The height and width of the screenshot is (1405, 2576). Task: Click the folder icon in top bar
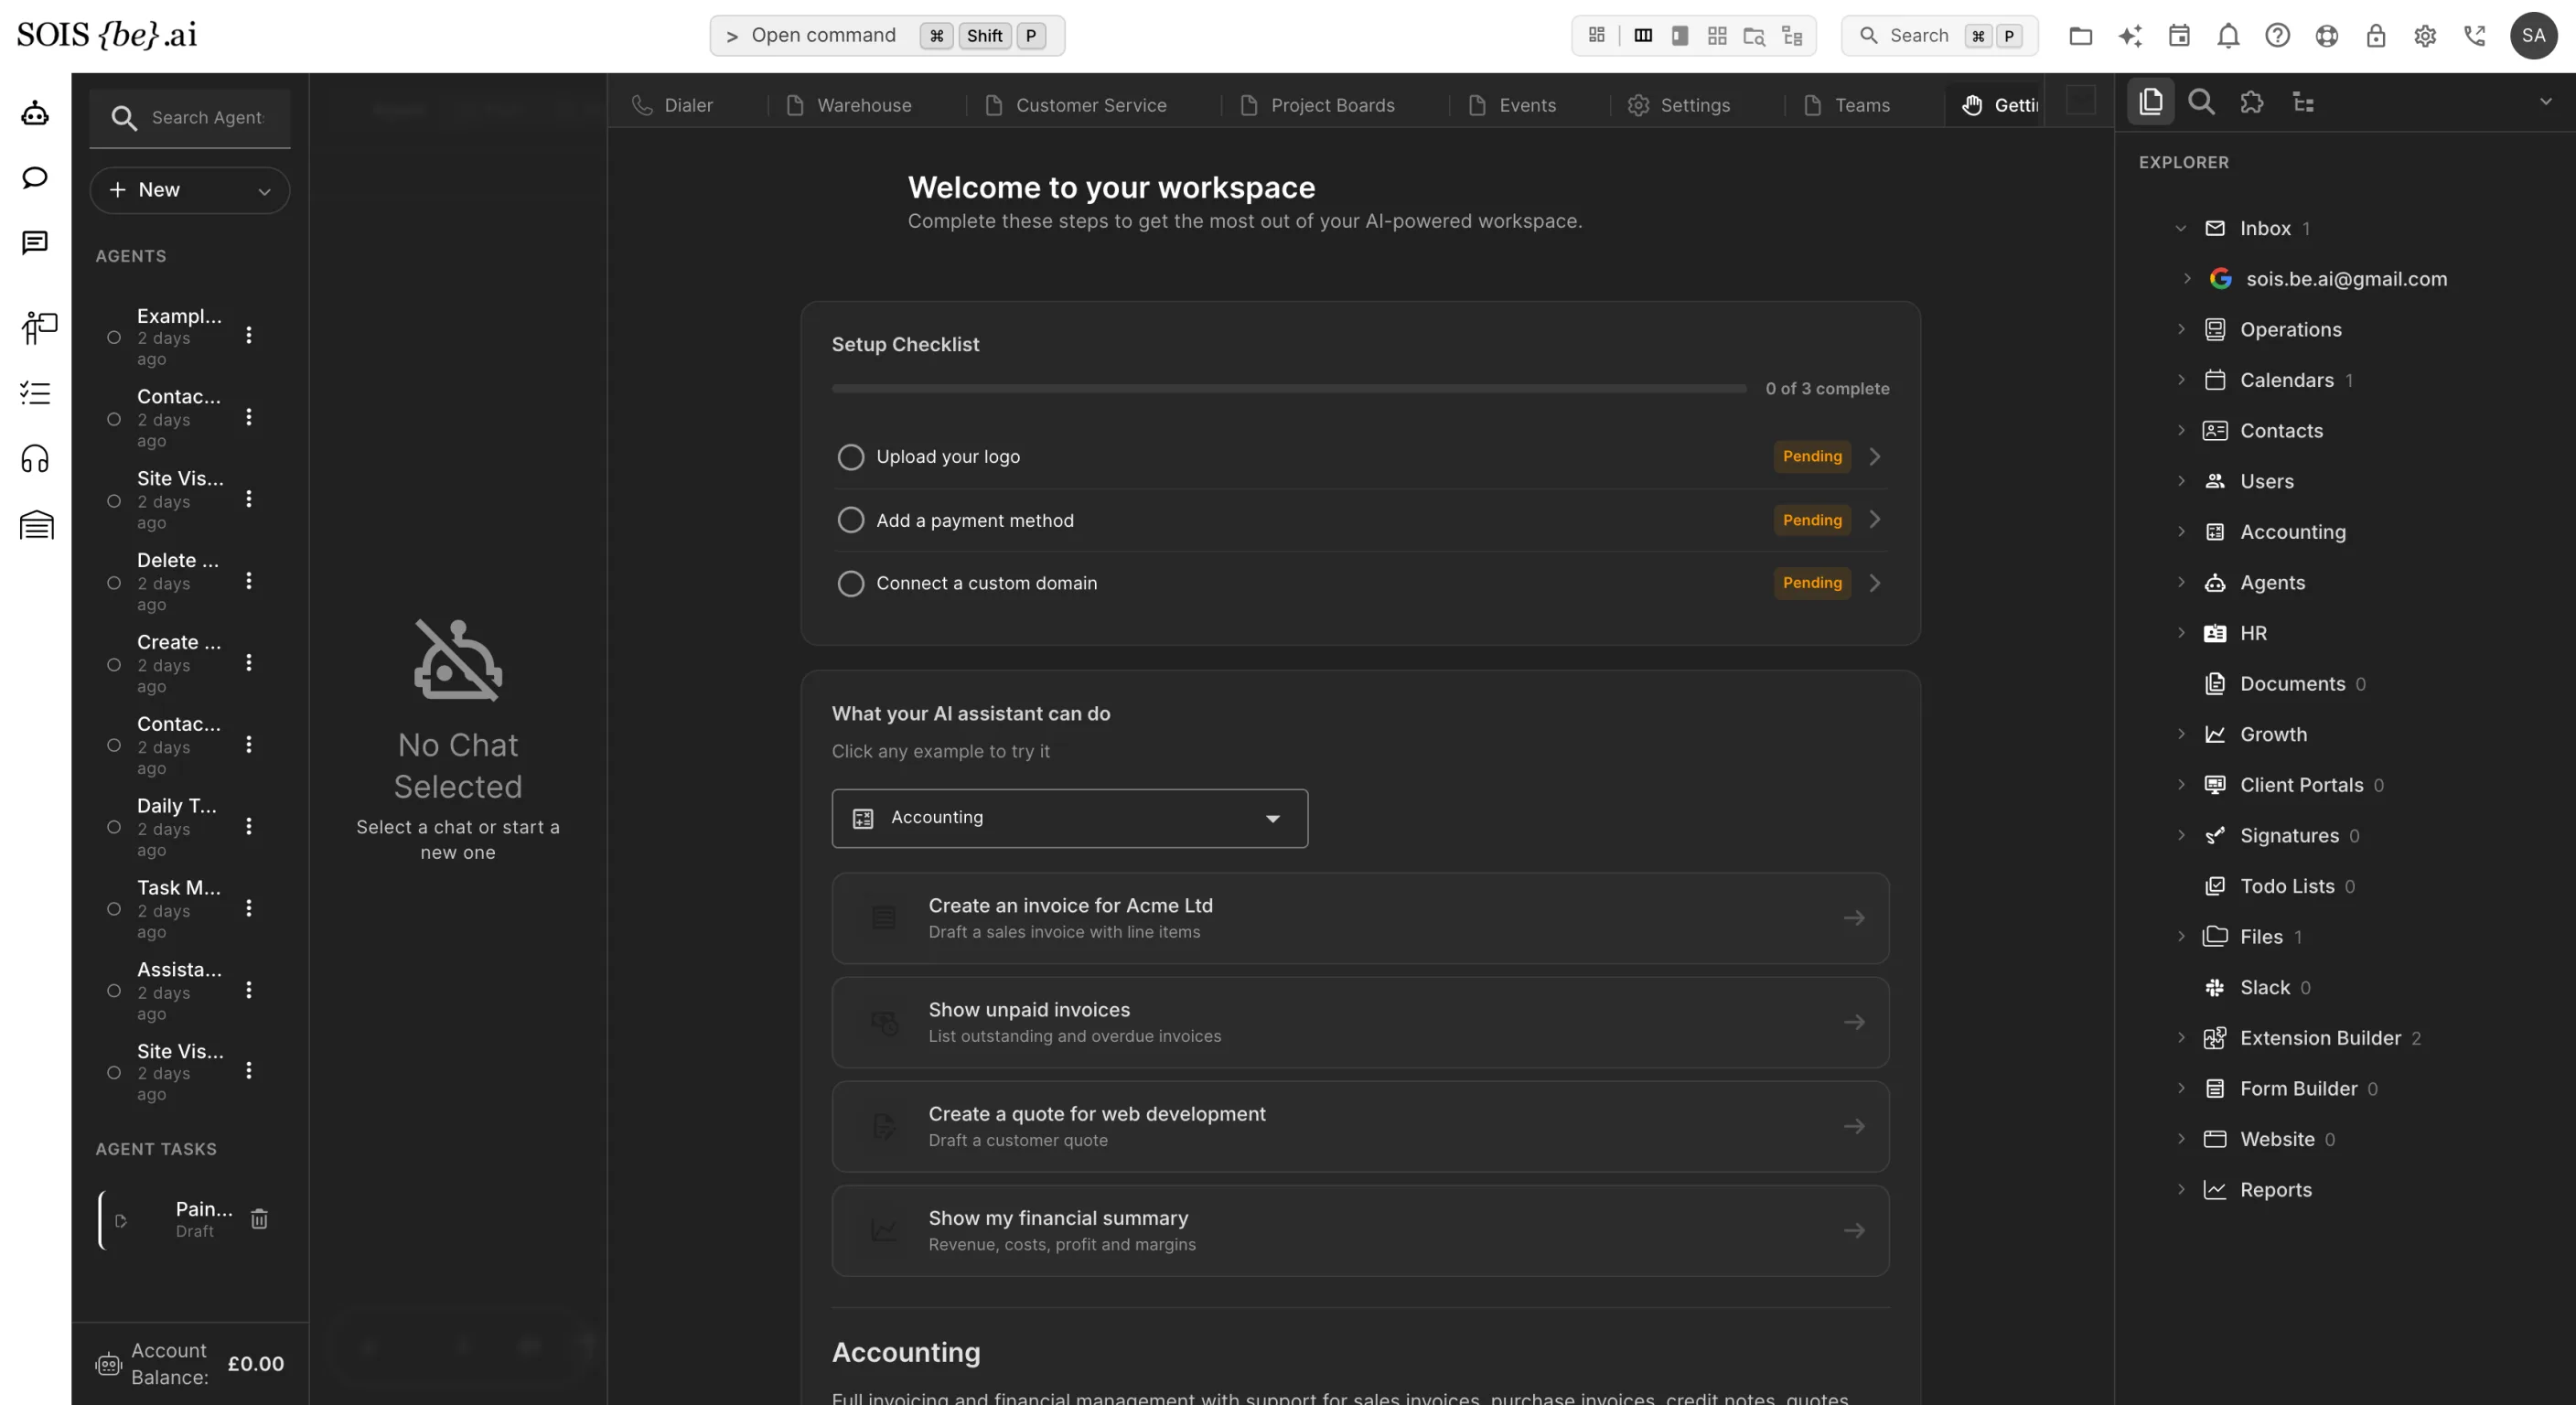tap(2081, 36)
